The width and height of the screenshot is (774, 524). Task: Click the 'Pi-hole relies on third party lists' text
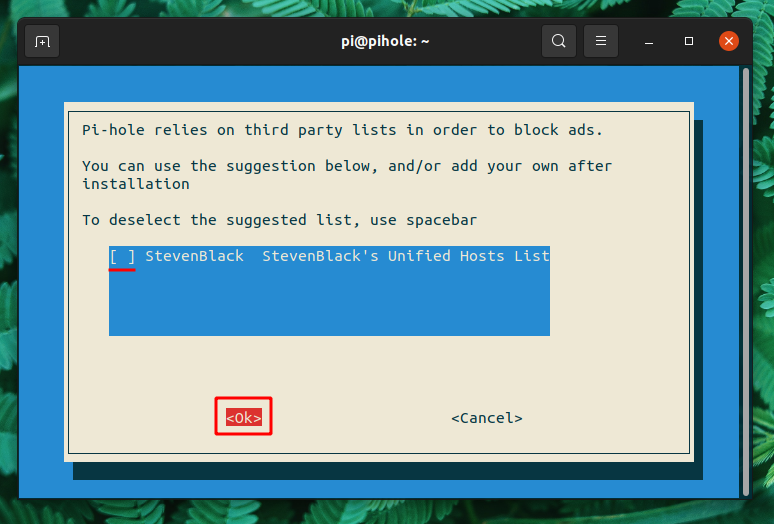pyautogui.click(x=342, y=130)
